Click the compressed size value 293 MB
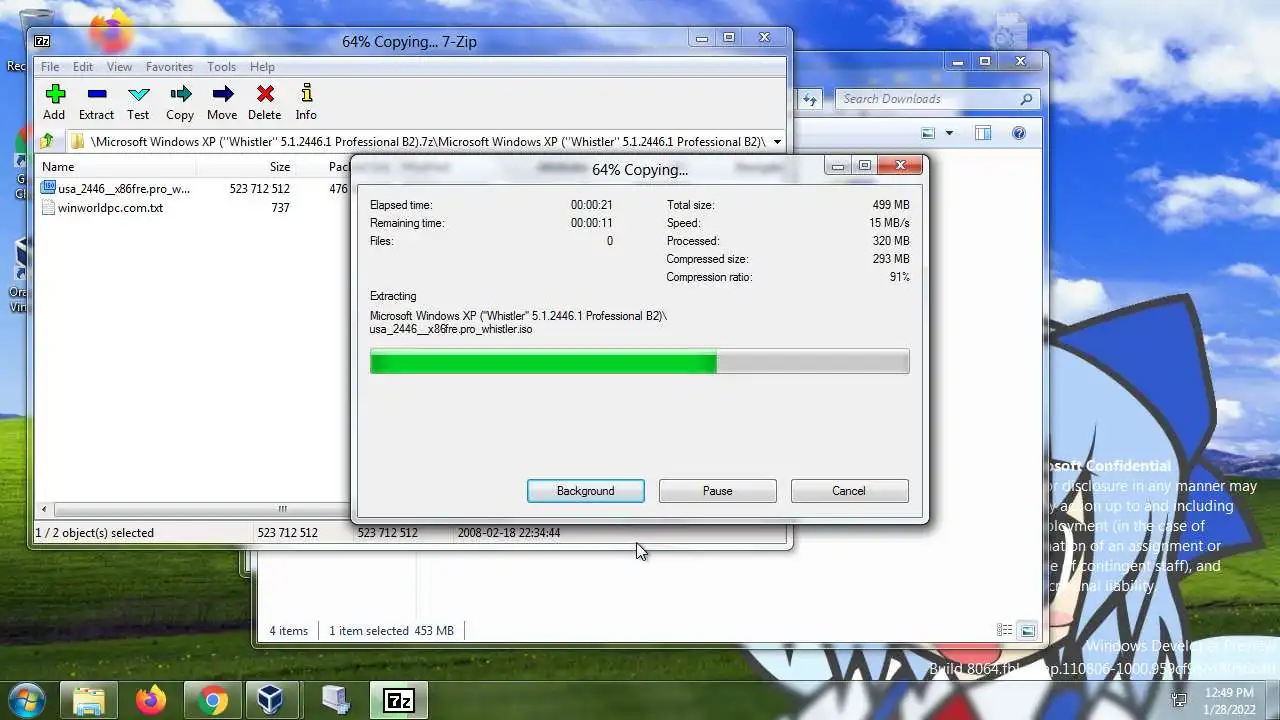The width and height of the screenshot is (1280, 720). pos(890,259)
